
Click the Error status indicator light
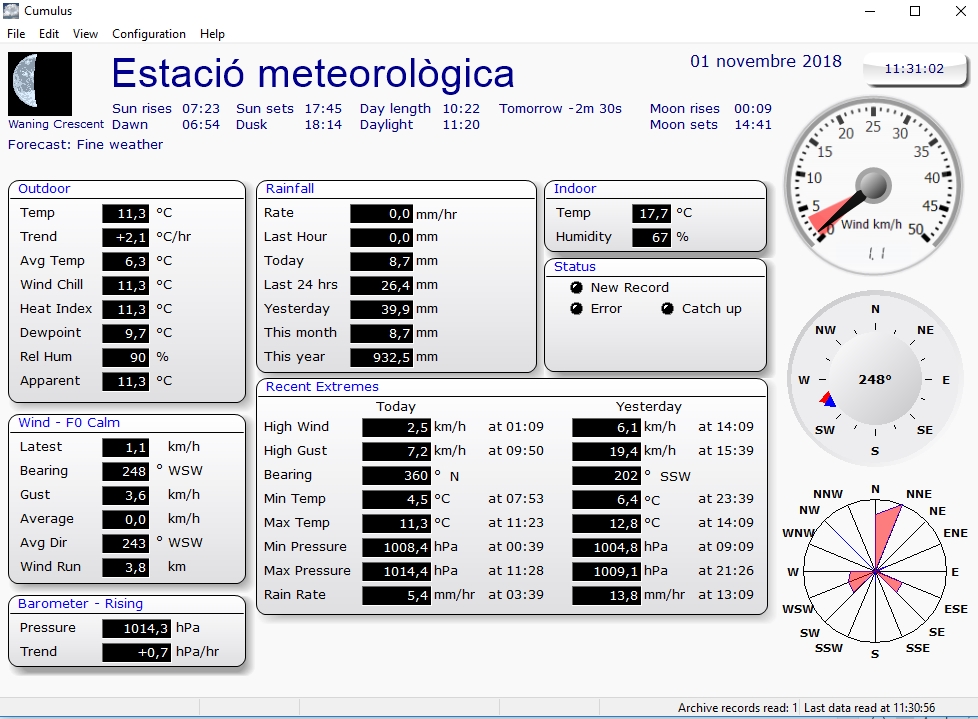pyautogui.click(x=576, y=309)
